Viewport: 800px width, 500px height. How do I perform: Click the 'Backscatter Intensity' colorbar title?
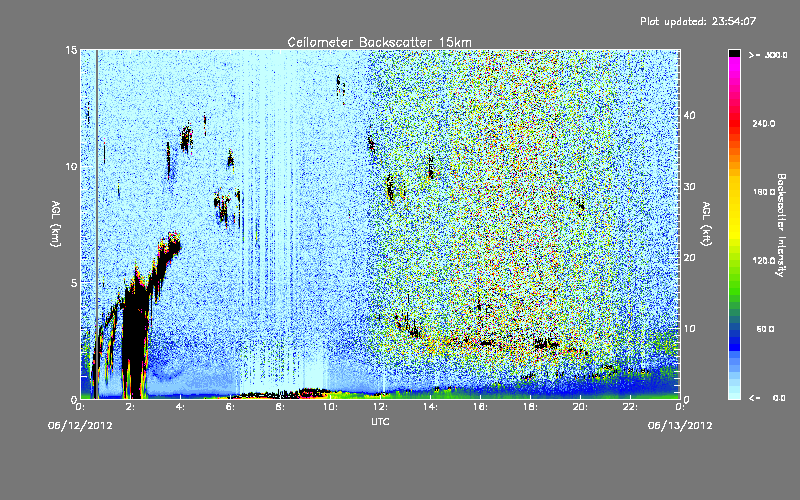tap(781, 225)
